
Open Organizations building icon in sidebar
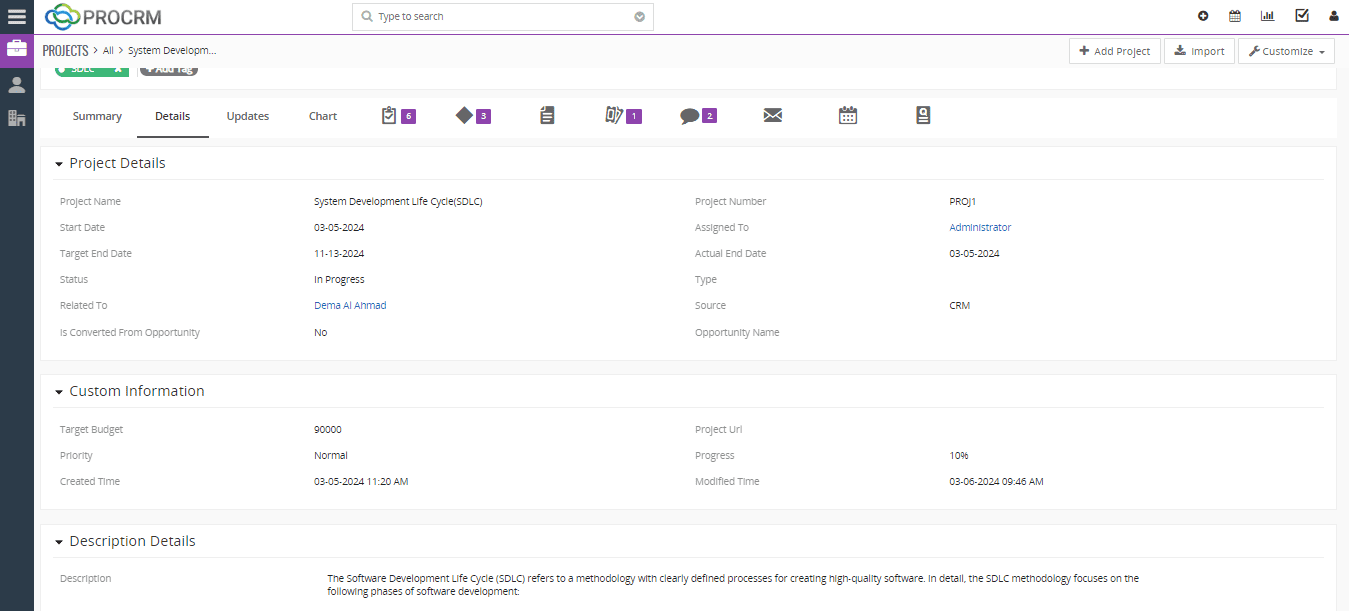click(x=16, y=118)
